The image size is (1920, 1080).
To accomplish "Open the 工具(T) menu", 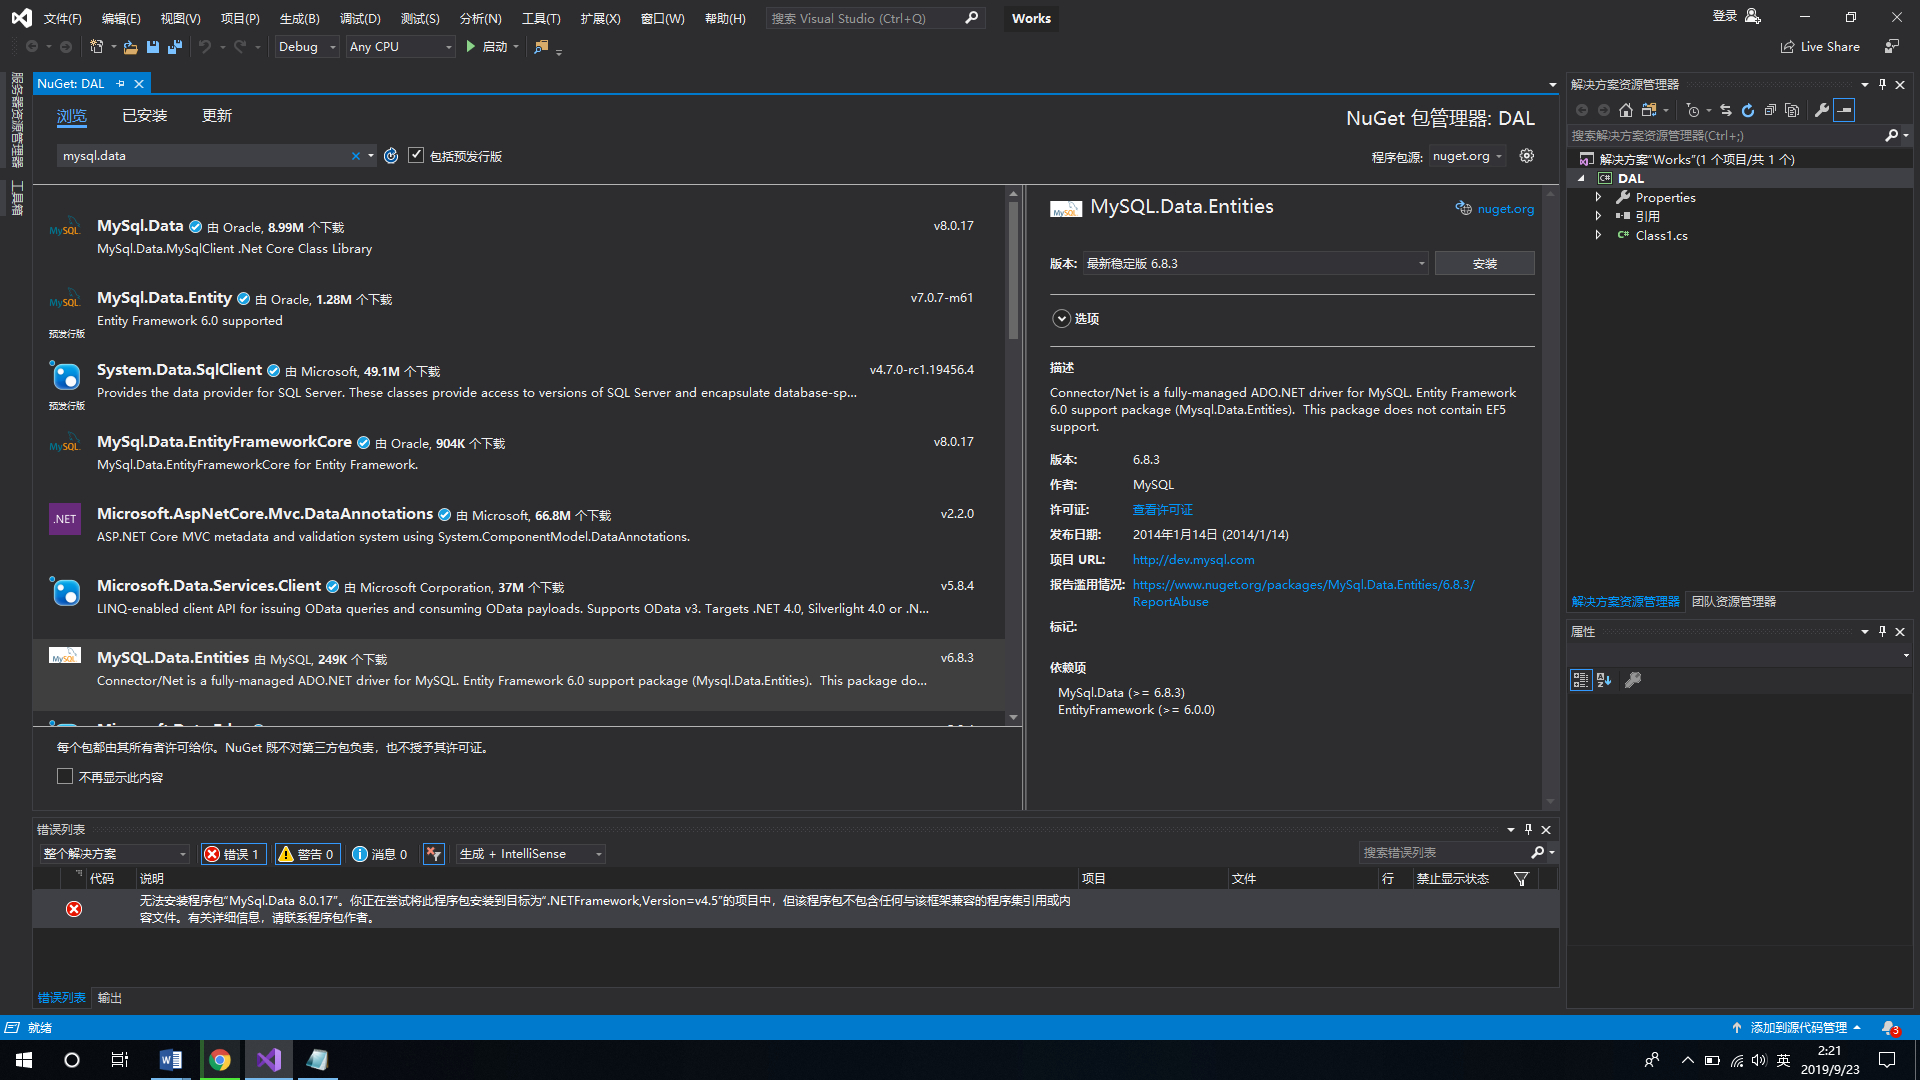I will tap(541, 18).
